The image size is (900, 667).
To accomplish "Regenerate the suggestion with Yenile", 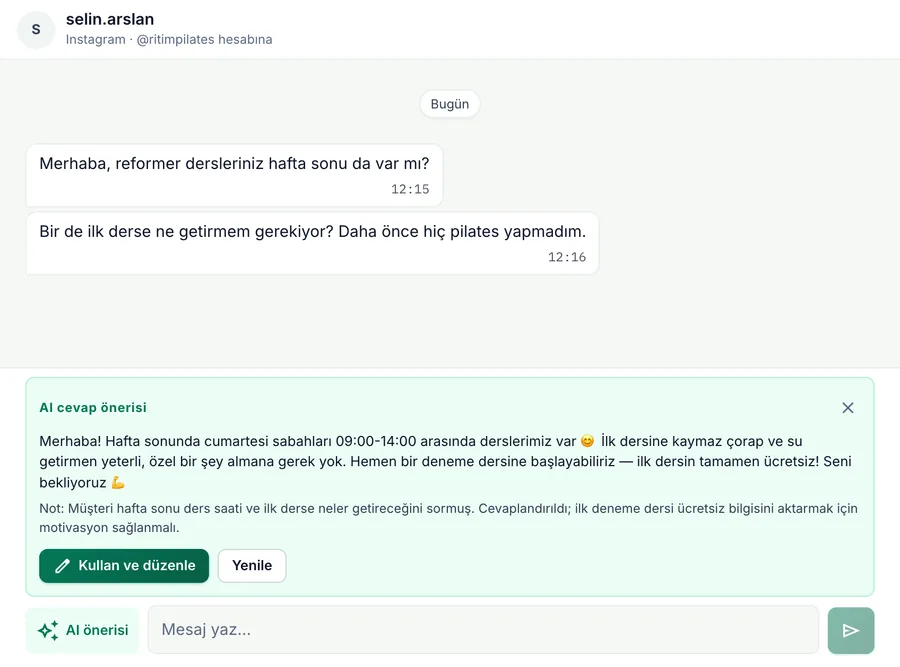I will coord(252,566).
